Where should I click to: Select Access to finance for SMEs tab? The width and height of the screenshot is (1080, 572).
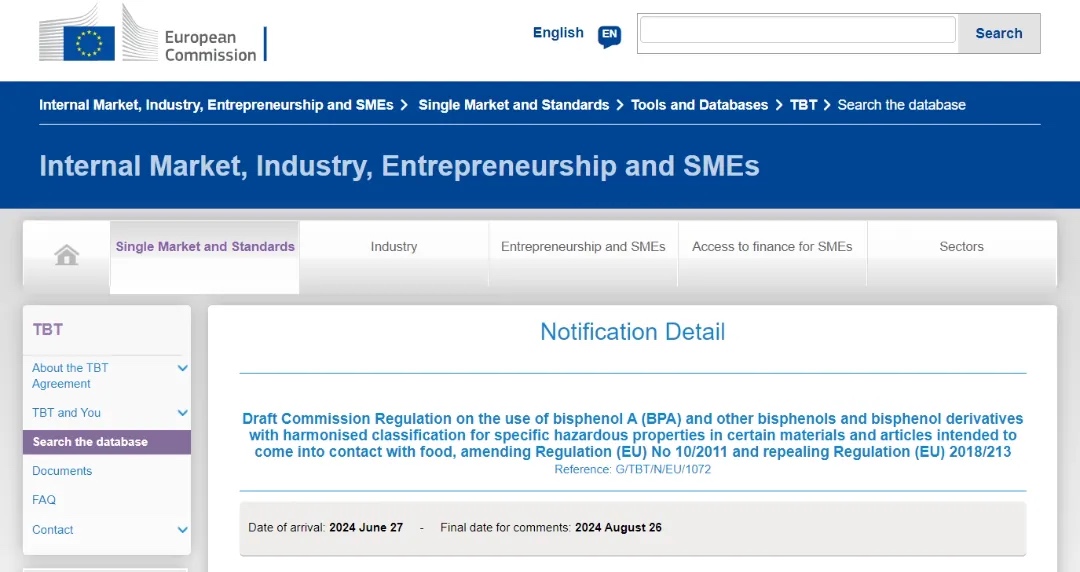(772, 247)
